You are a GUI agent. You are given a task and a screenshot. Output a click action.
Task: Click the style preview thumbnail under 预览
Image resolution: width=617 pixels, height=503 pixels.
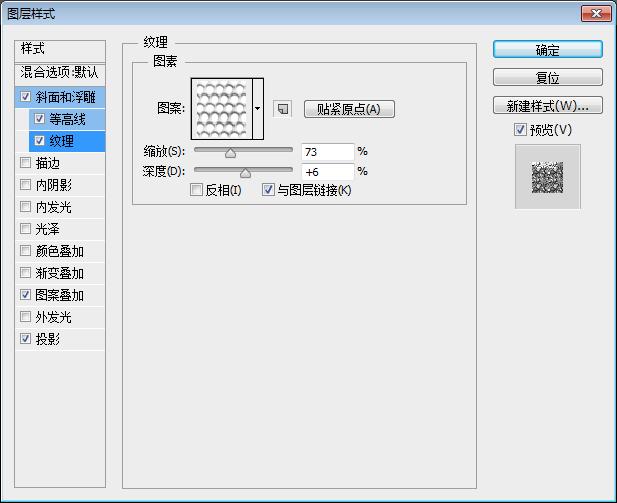point(547,177)
